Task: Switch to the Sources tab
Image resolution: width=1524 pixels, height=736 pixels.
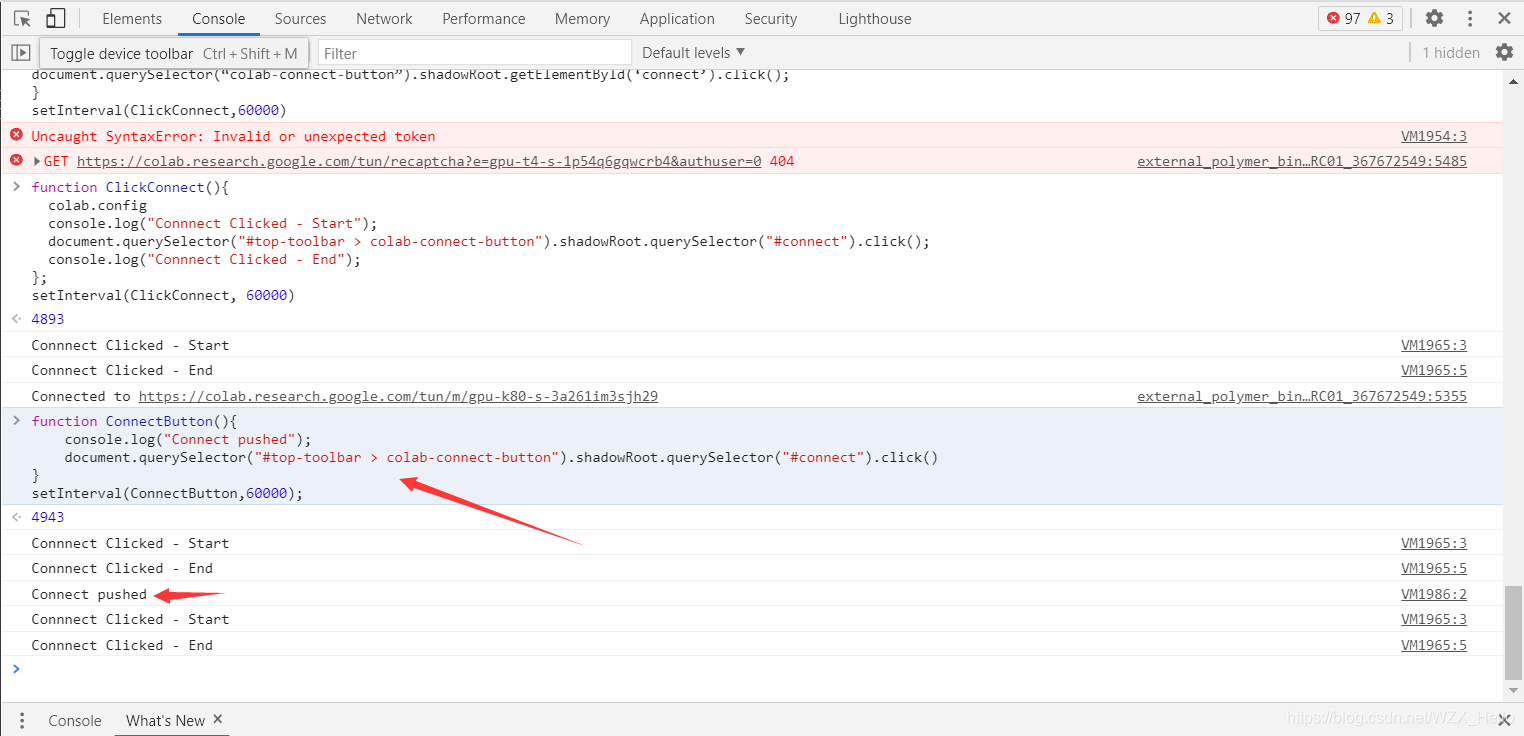Action: coord(300,18)
